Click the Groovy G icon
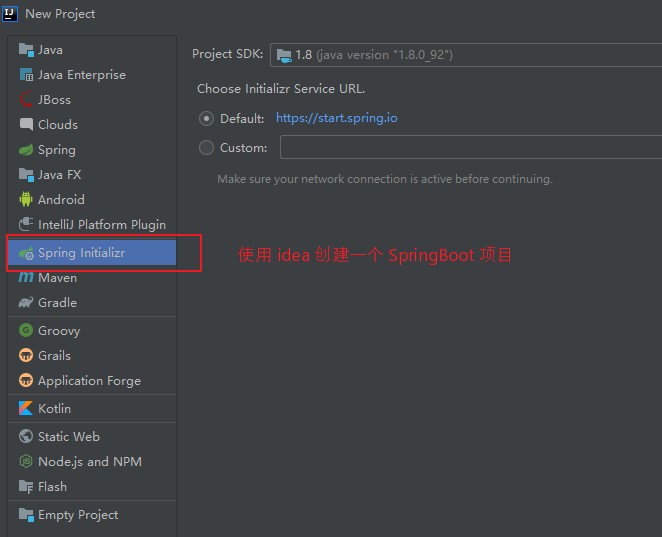 tap(26, 331)
